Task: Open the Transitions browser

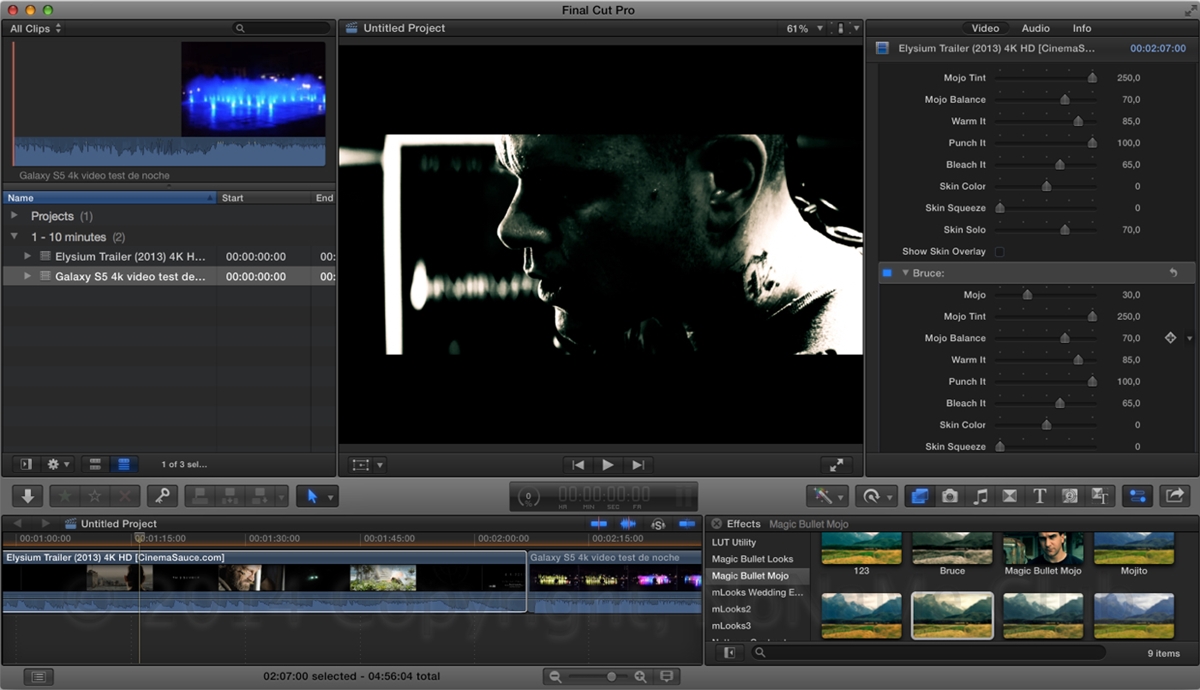Action: (x=1010, y=495)
